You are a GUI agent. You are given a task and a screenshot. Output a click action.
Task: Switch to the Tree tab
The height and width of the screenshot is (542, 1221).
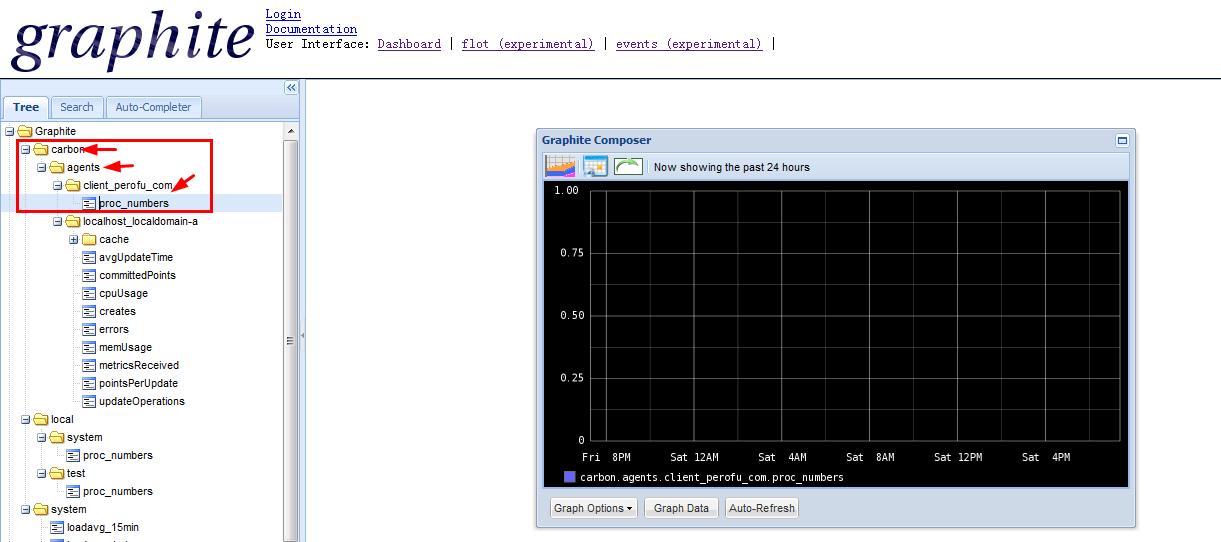[26, 107]
